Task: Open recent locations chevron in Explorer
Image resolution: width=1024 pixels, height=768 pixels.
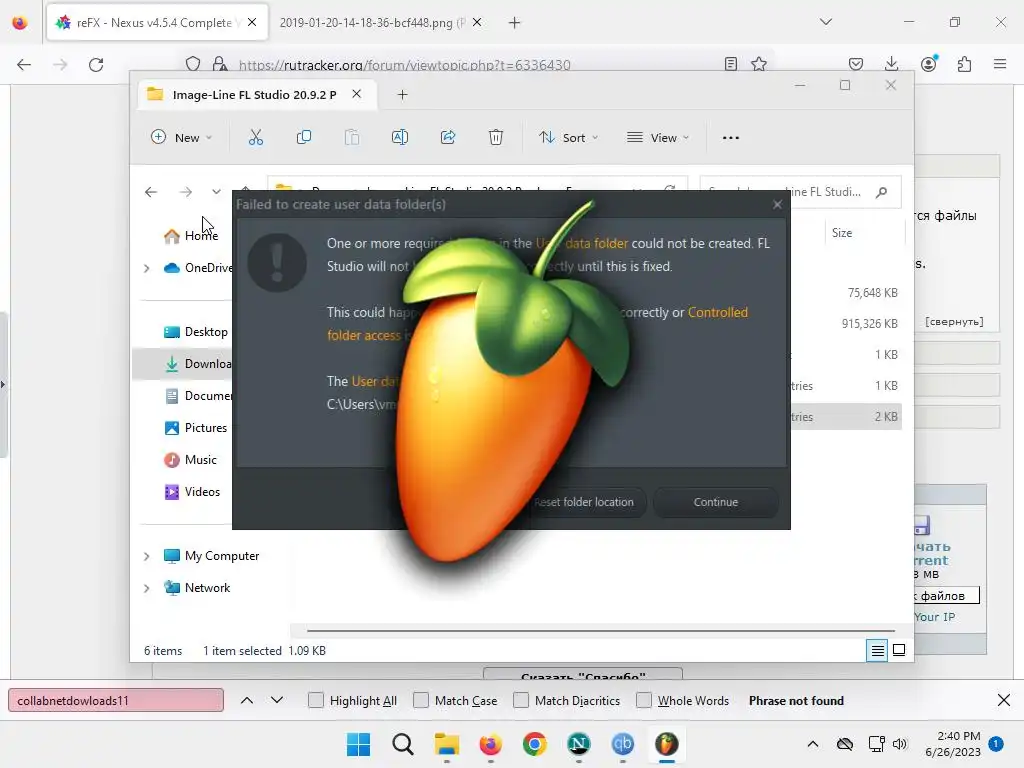Action: pyautogui.click(x=216, y=192)
